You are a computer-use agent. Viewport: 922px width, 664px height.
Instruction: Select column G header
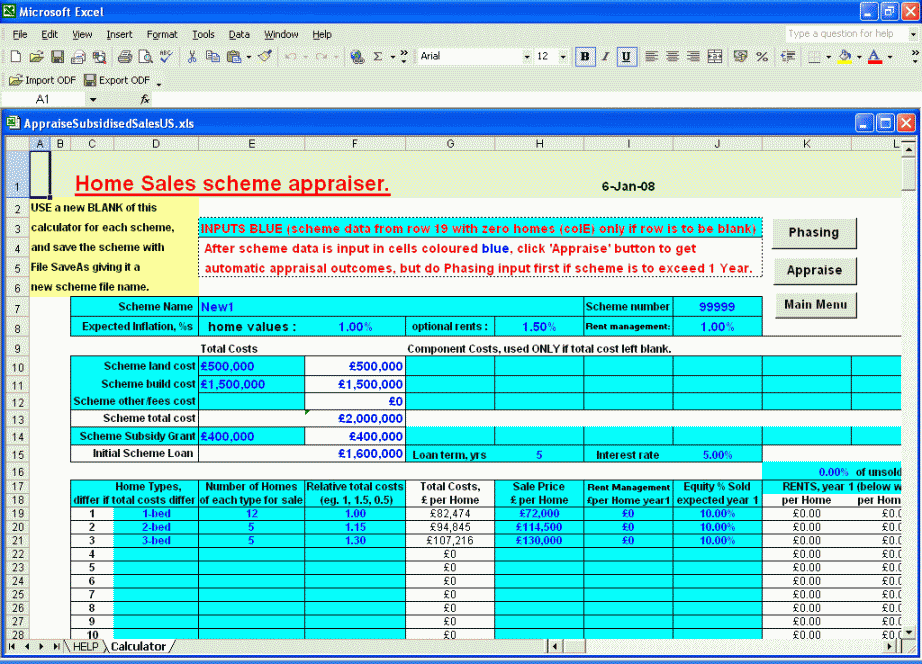point(450,144)
